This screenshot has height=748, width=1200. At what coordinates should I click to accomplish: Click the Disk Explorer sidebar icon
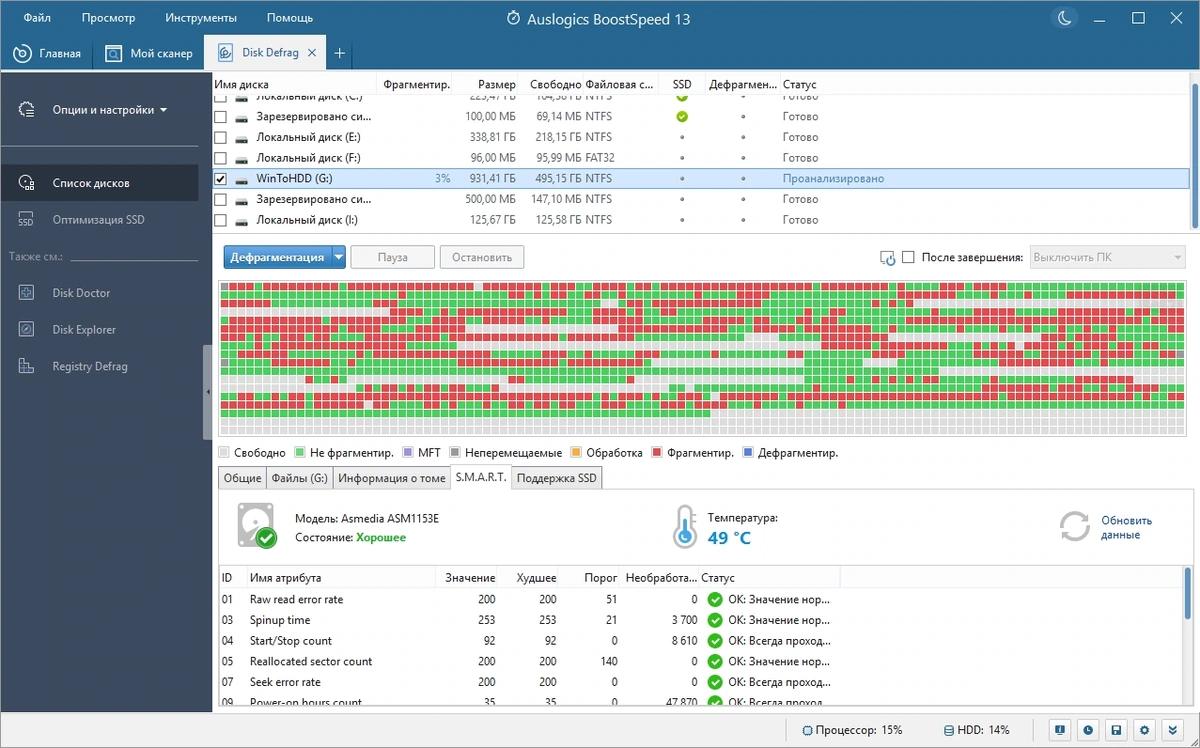click(27, 329)
